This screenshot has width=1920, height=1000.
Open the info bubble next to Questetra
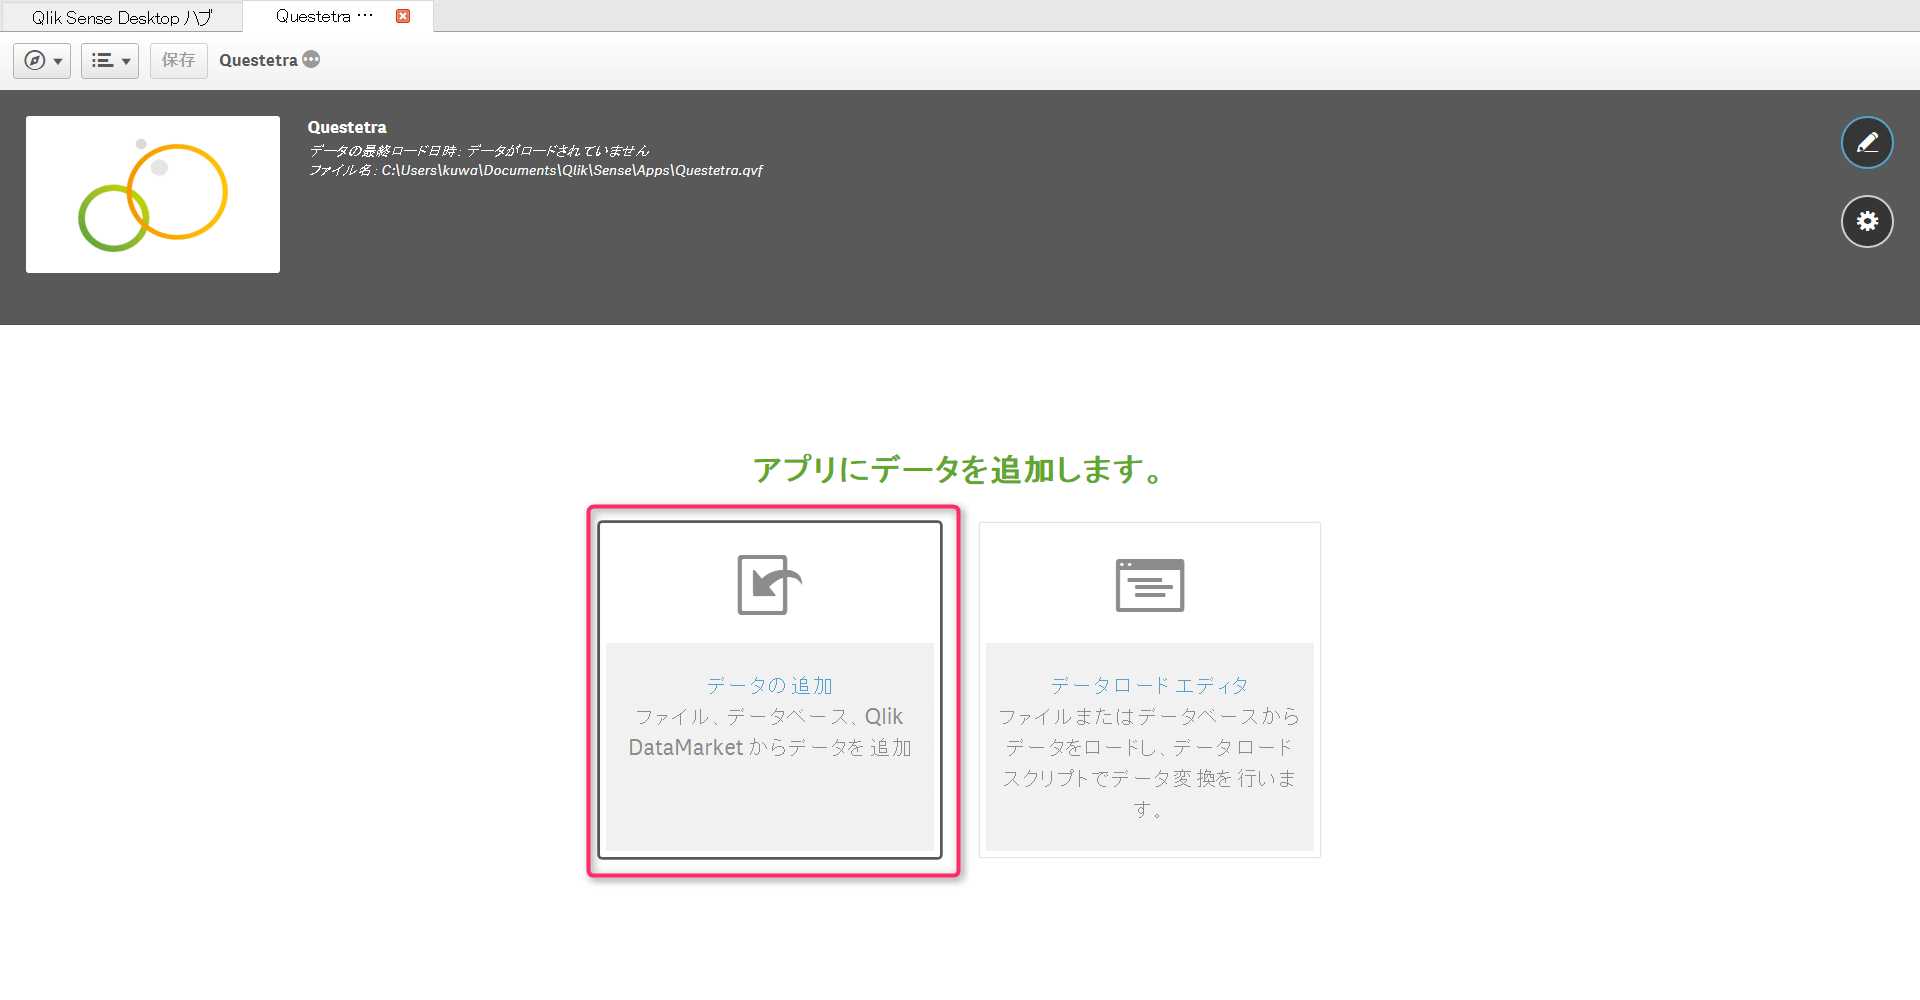click(312, 60)
